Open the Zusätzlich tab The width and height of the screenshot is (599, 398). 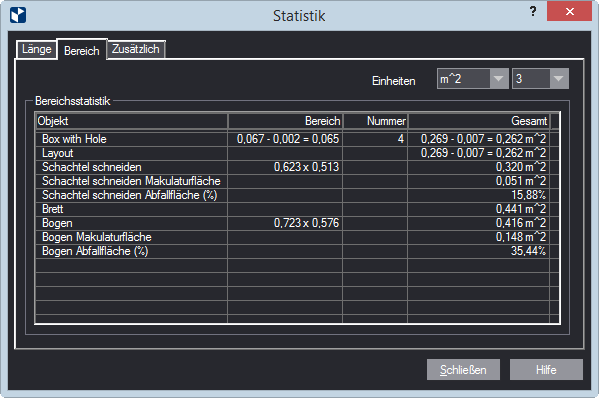136,49
